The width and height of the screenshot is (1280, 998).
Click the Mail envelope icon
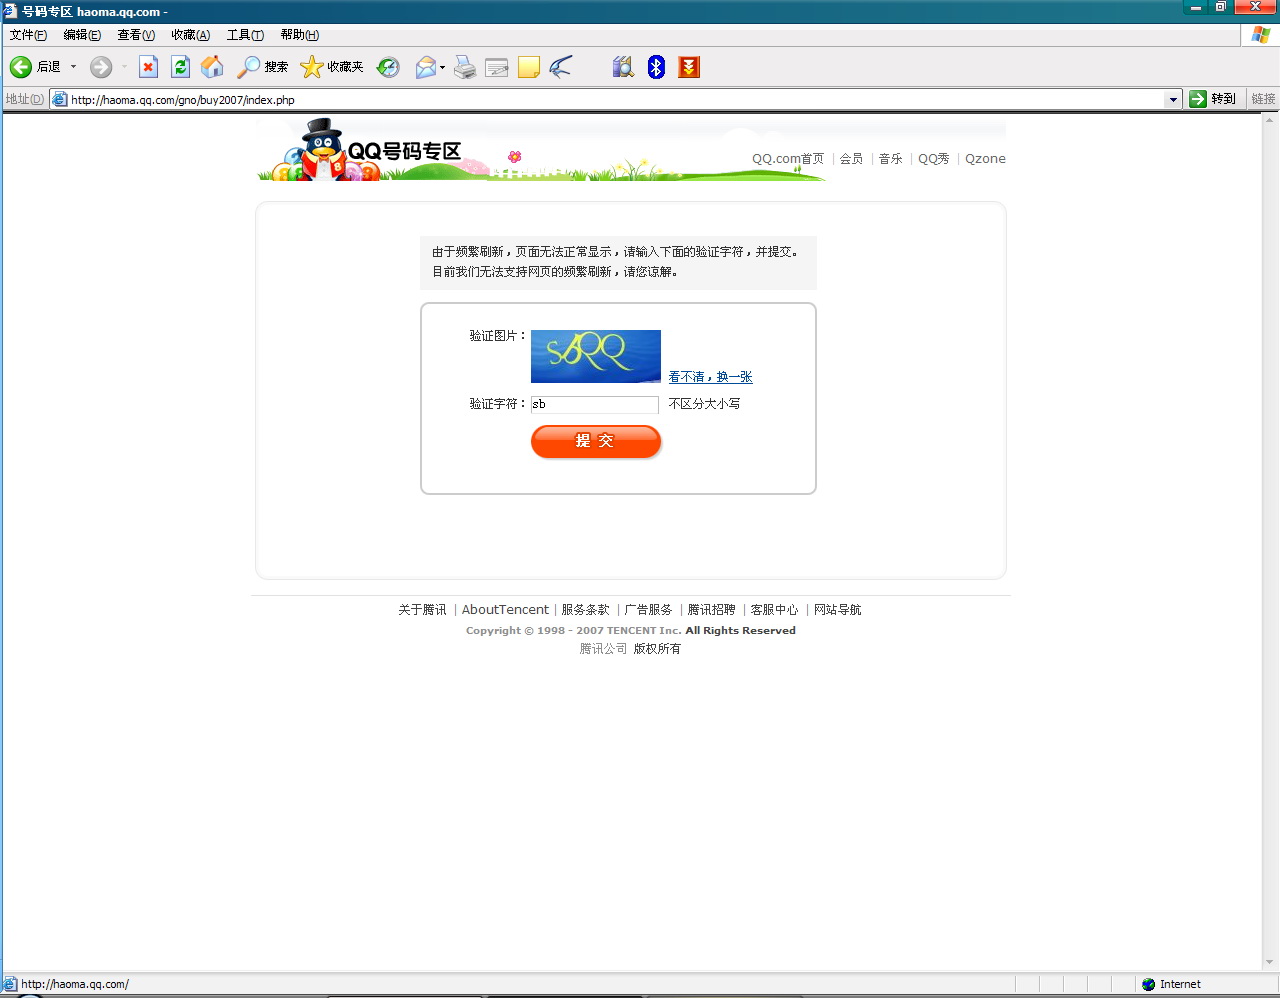tap(426, 67)
